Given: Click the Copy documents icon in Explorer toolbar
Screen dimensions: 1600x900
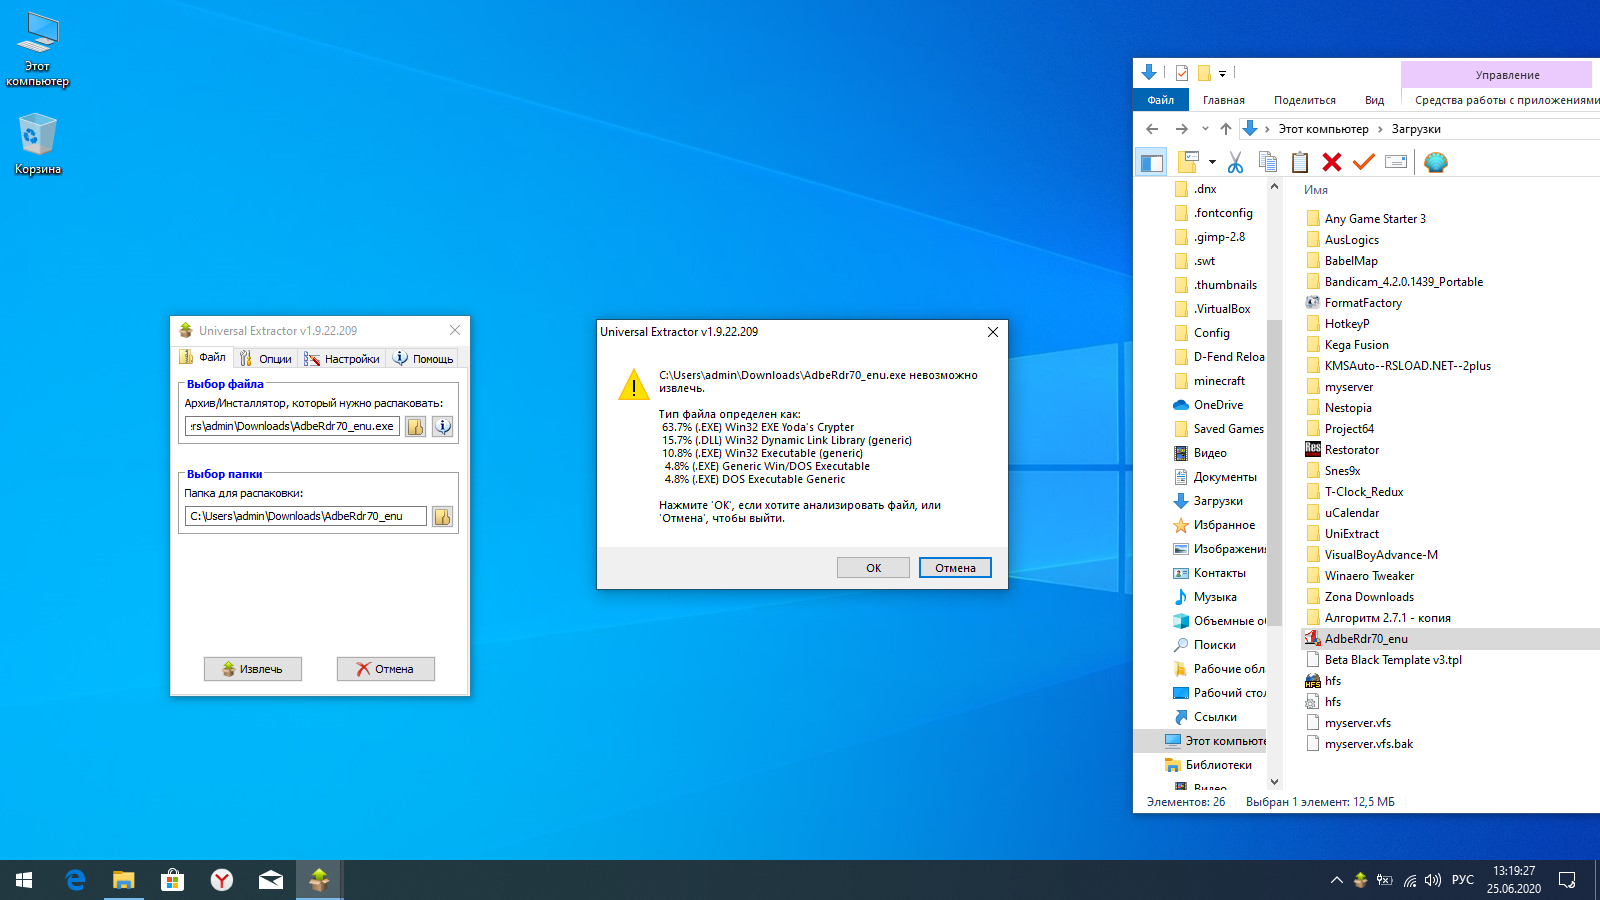Looking at the screenshot, I should coord(1267,162).
